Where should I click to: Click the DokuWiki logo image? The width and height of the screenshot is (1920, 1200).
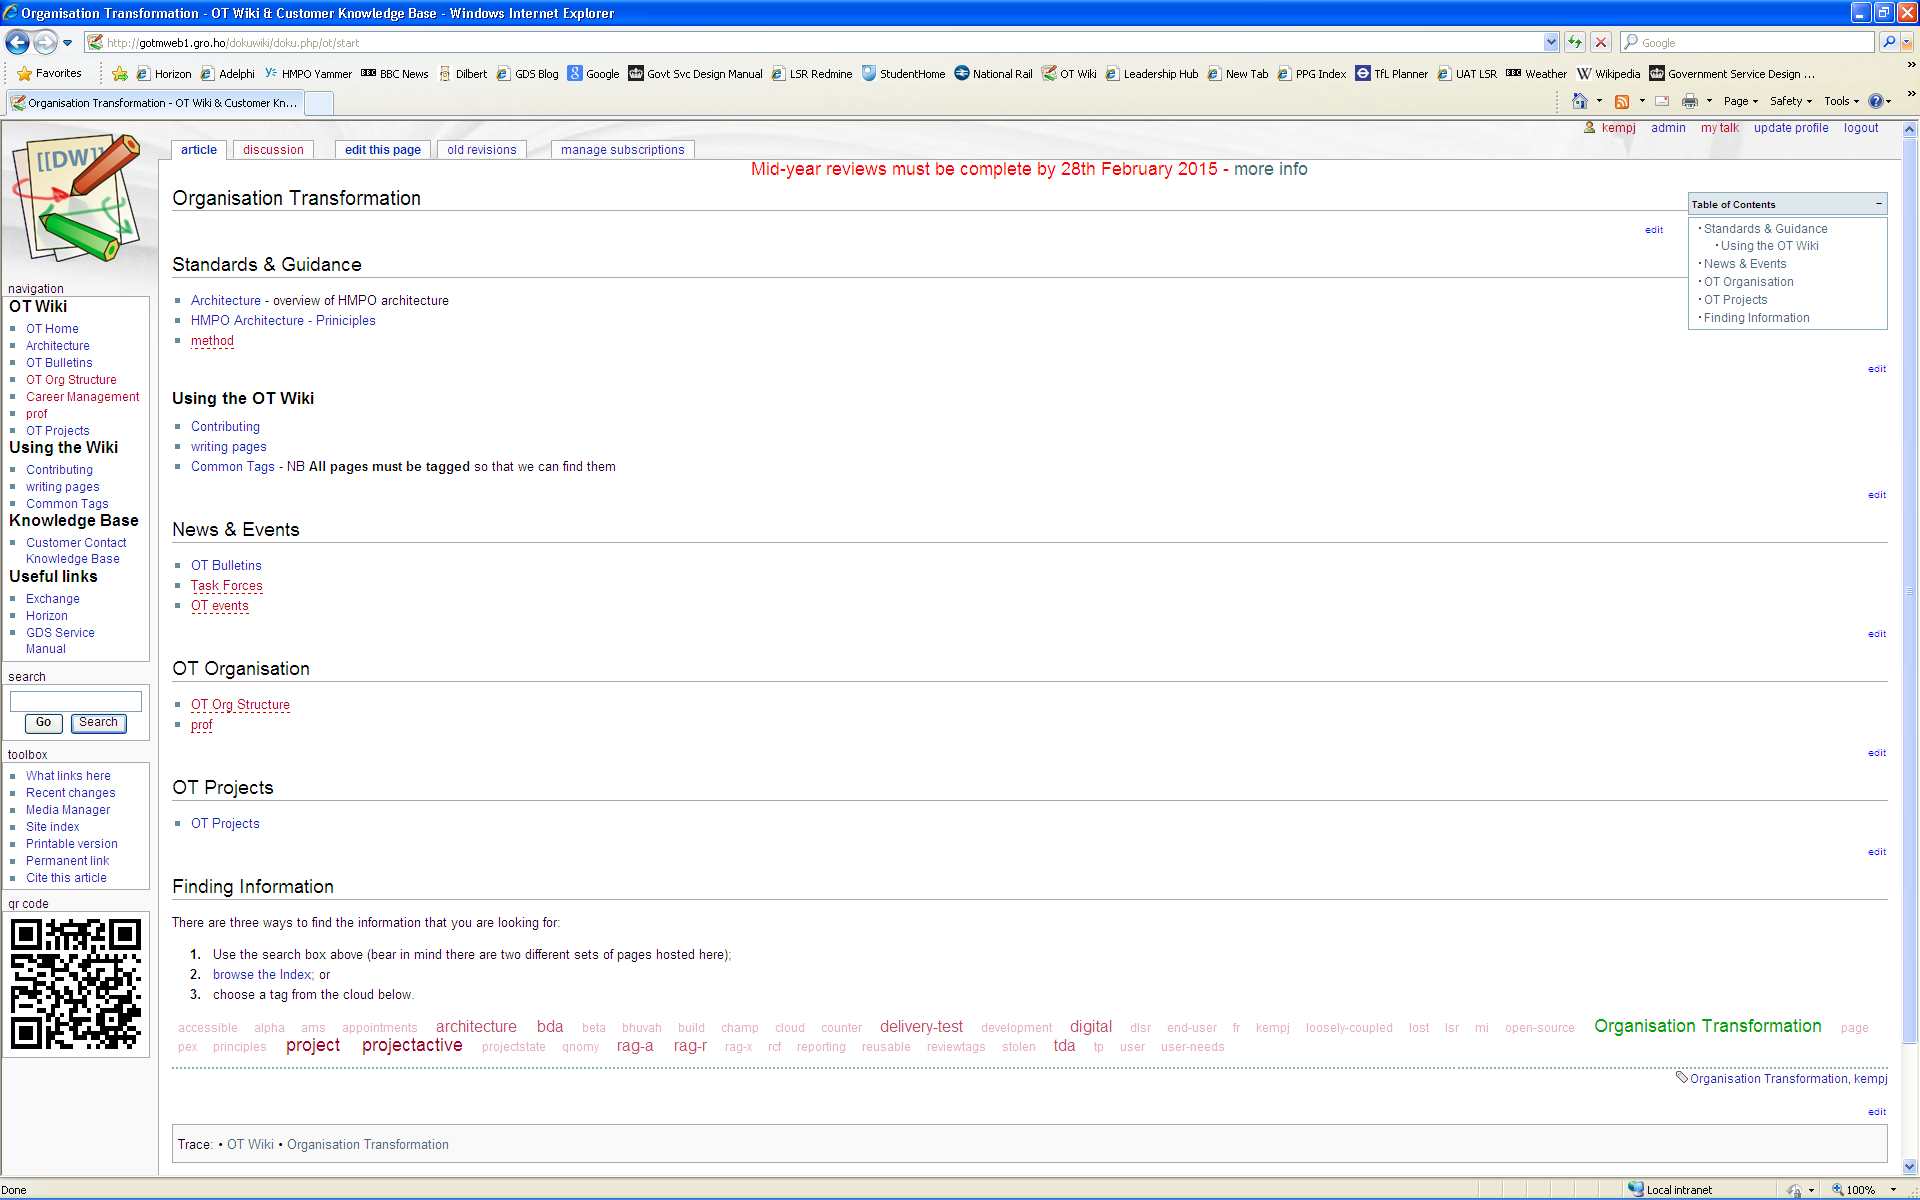tap(78, 199)
